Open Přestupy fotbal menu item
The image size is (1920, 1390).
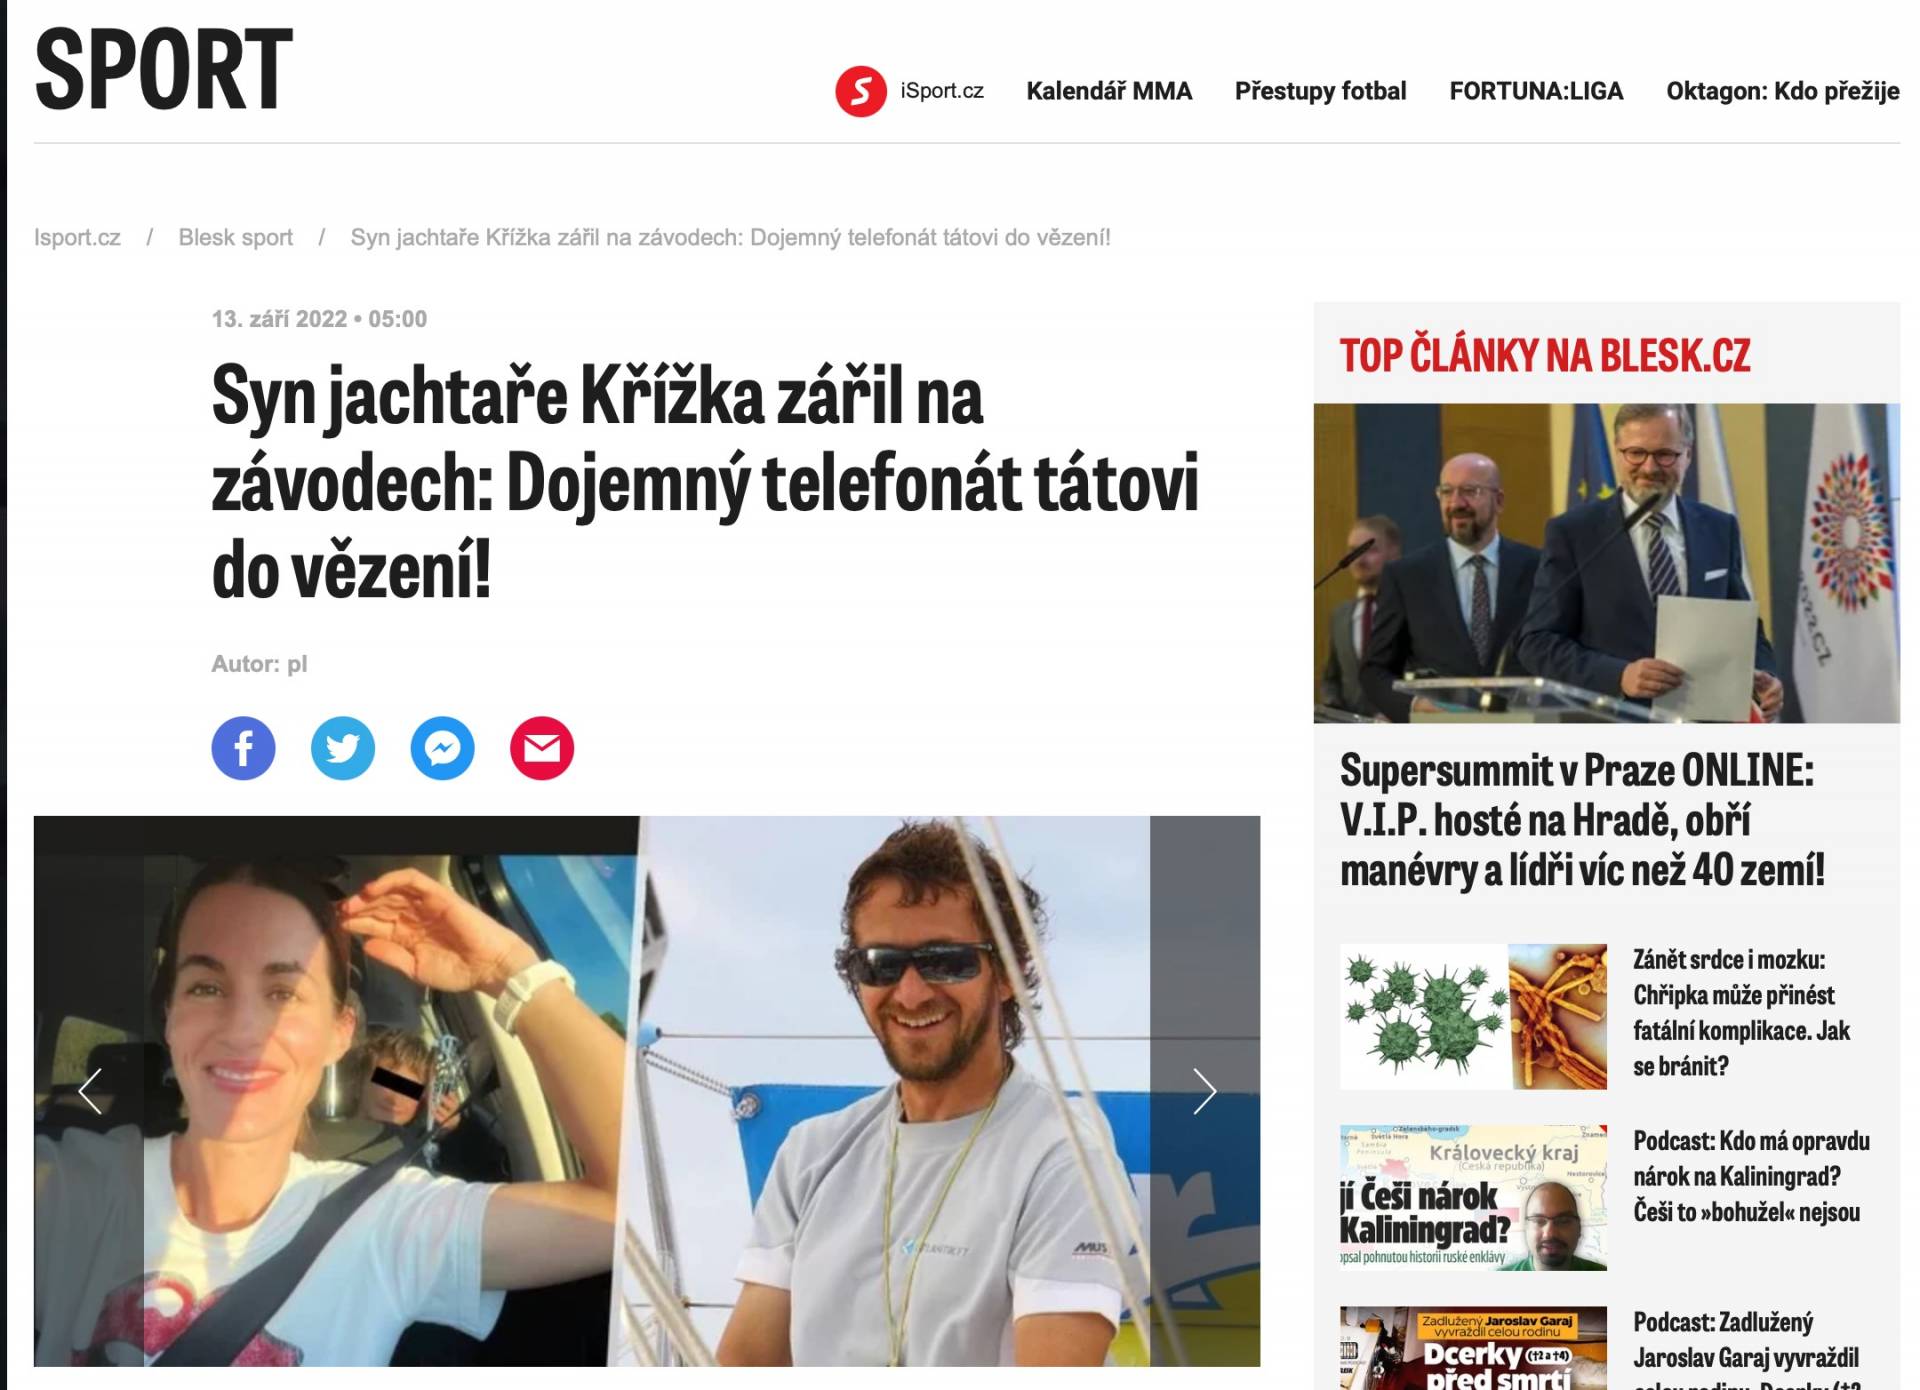pyautogui.click(x=1320, y=91)
